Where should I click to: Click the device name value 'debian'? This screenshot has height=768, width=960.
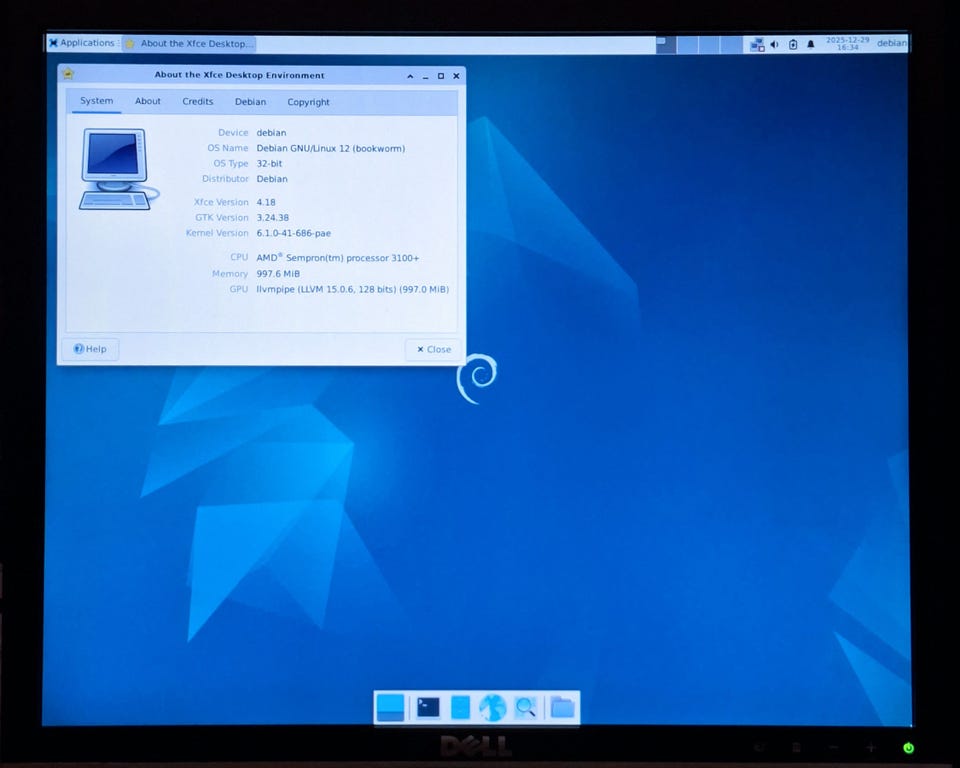(271, 132)
